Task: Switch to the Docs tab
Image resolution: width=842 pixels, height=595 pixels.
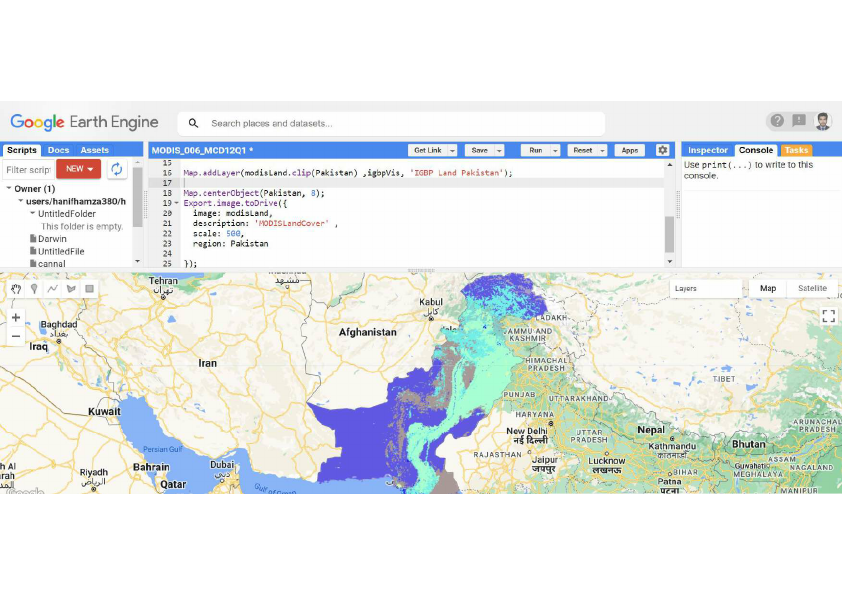Action: pos(58,150)
